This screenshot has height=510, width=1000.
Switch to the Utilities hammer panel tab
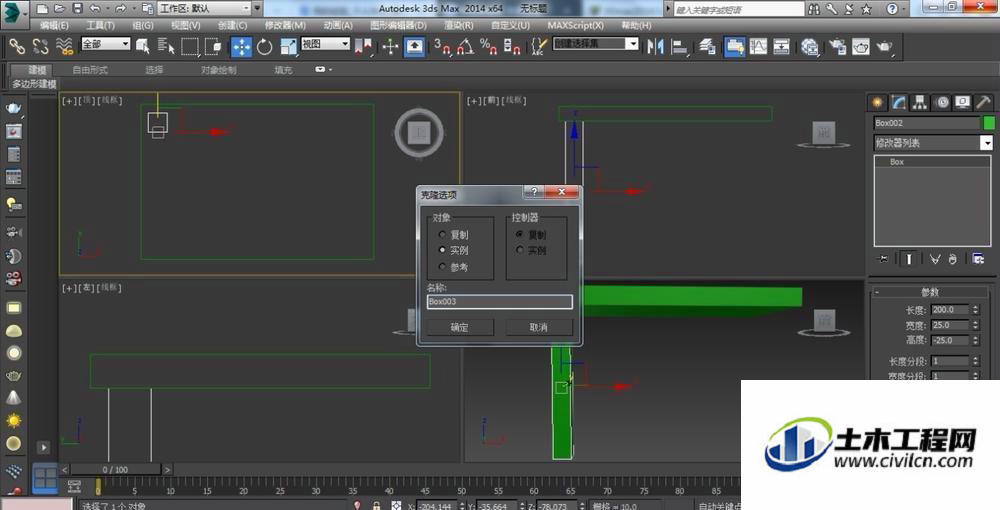(x=983, y=102)
